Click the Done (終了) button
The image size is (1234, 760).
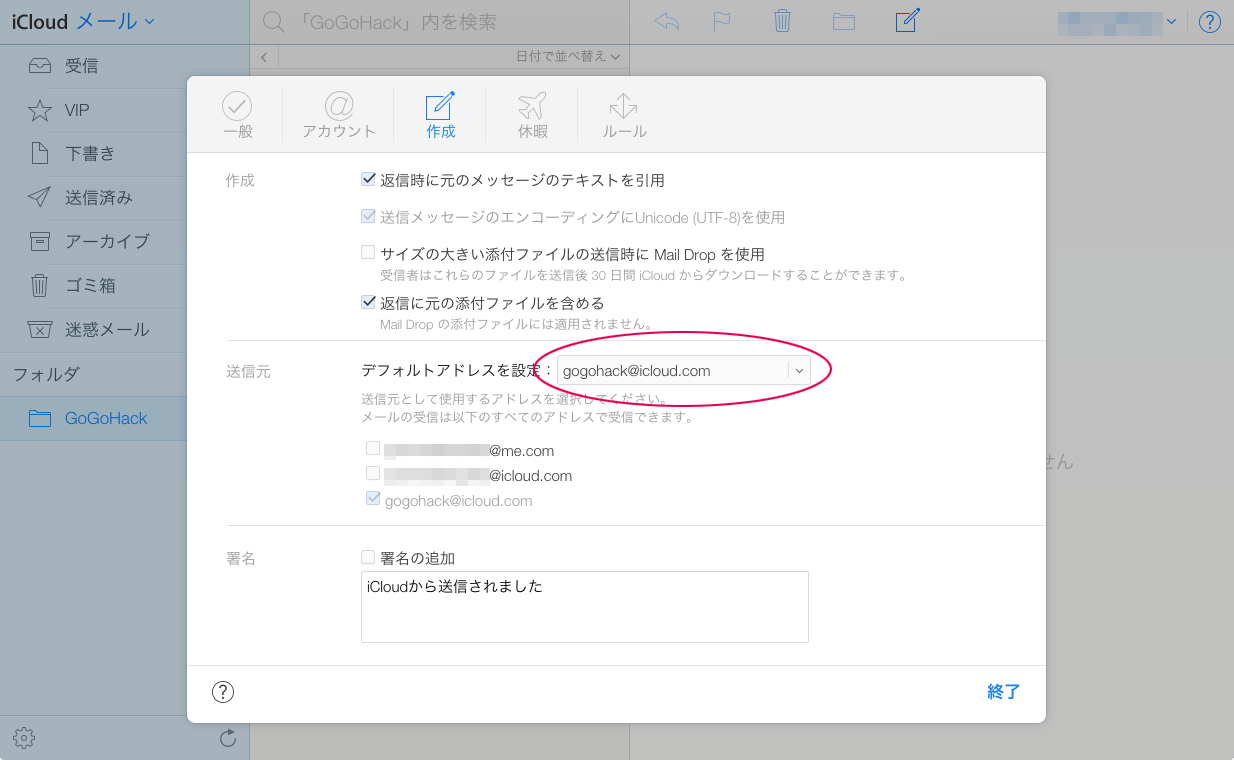[1003, 692]
